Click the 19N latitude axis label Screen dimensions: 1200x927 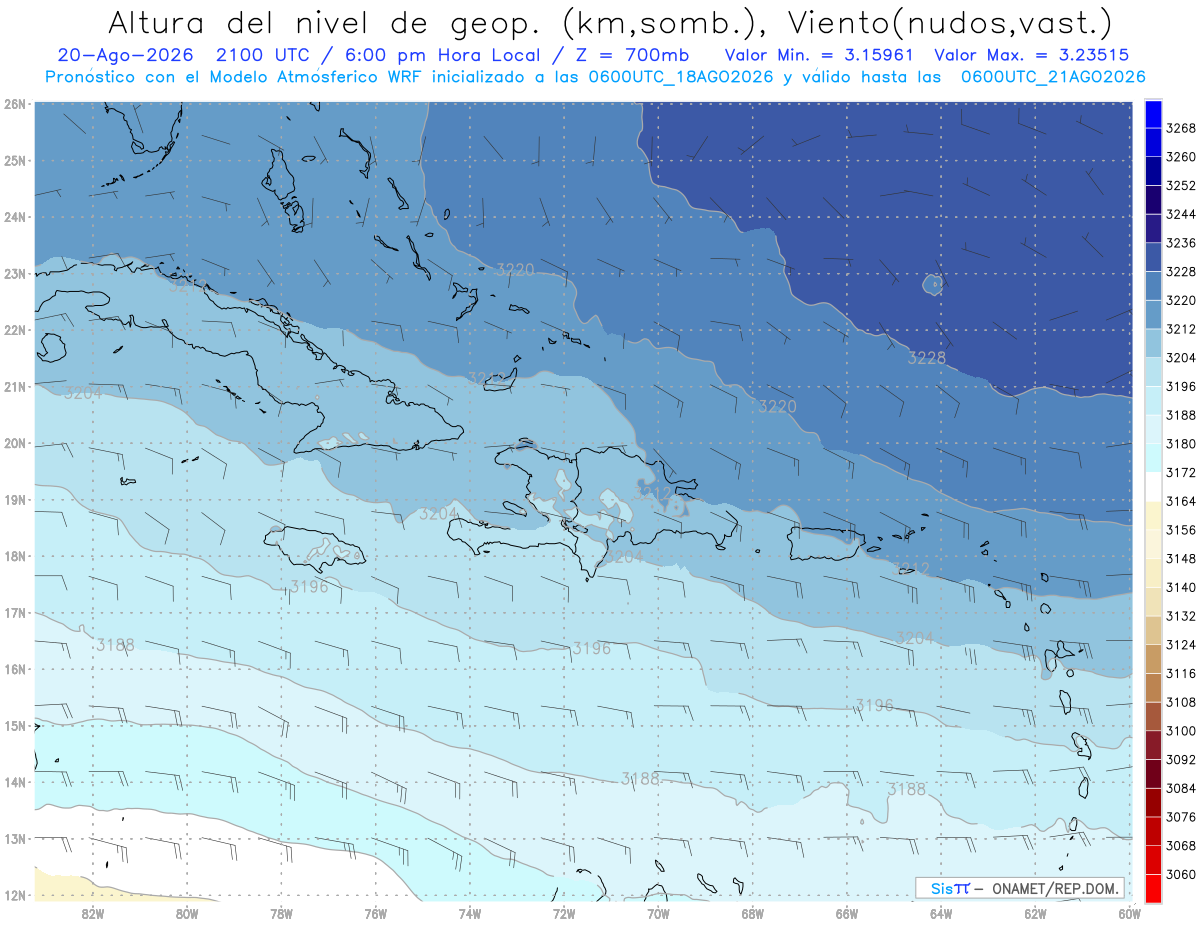(15, 499)
